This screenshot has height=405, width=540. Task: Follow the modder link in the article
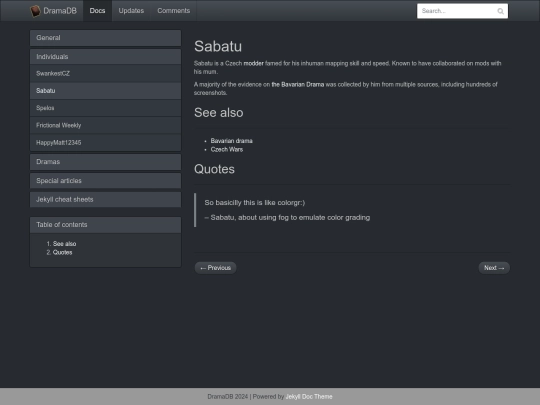pos(253,63)
